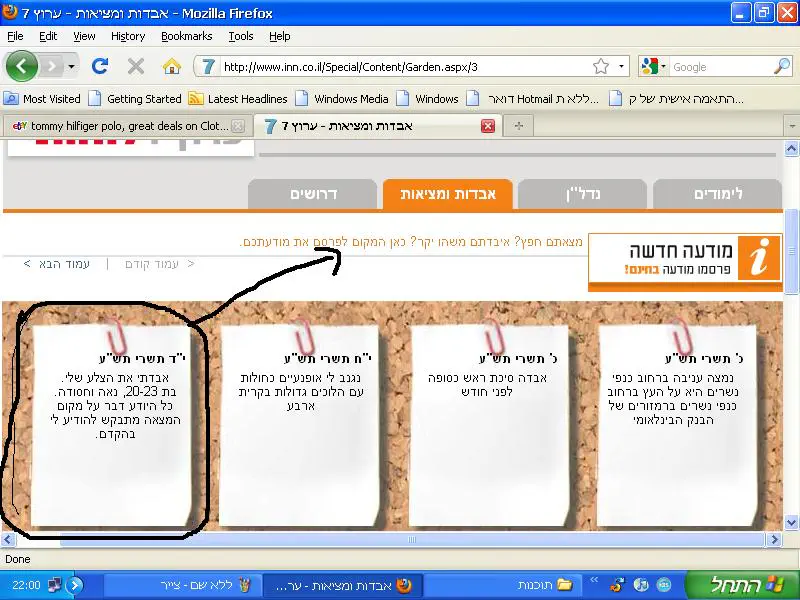Select the לימודים site tab
800x600 pixels.
(717, 194)
